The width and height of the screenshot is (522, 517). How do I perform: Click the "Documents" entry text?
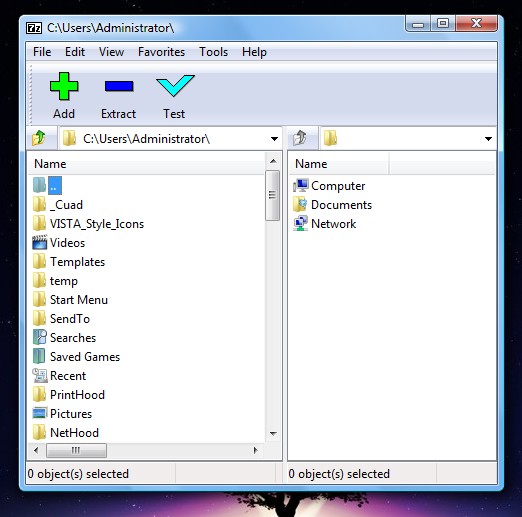point(341,205)
